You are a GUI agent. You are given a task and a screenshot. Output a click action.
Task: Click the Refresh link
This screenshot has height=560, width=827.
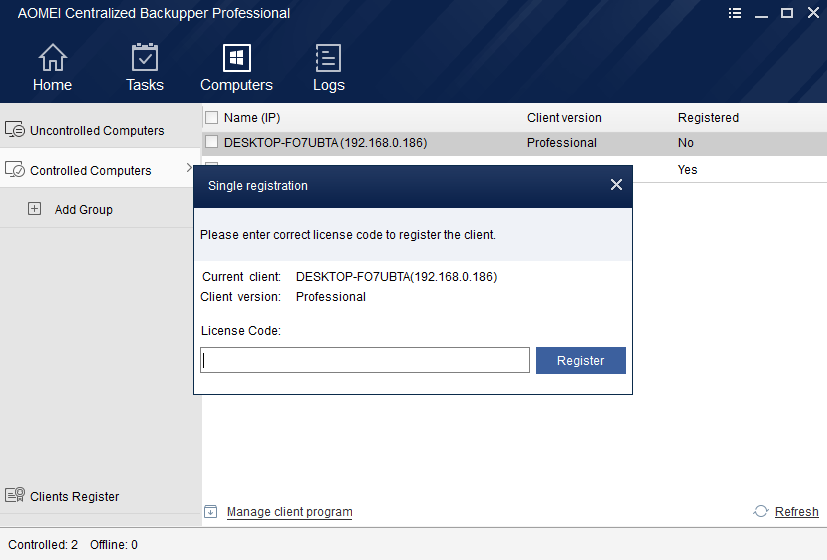796,511
